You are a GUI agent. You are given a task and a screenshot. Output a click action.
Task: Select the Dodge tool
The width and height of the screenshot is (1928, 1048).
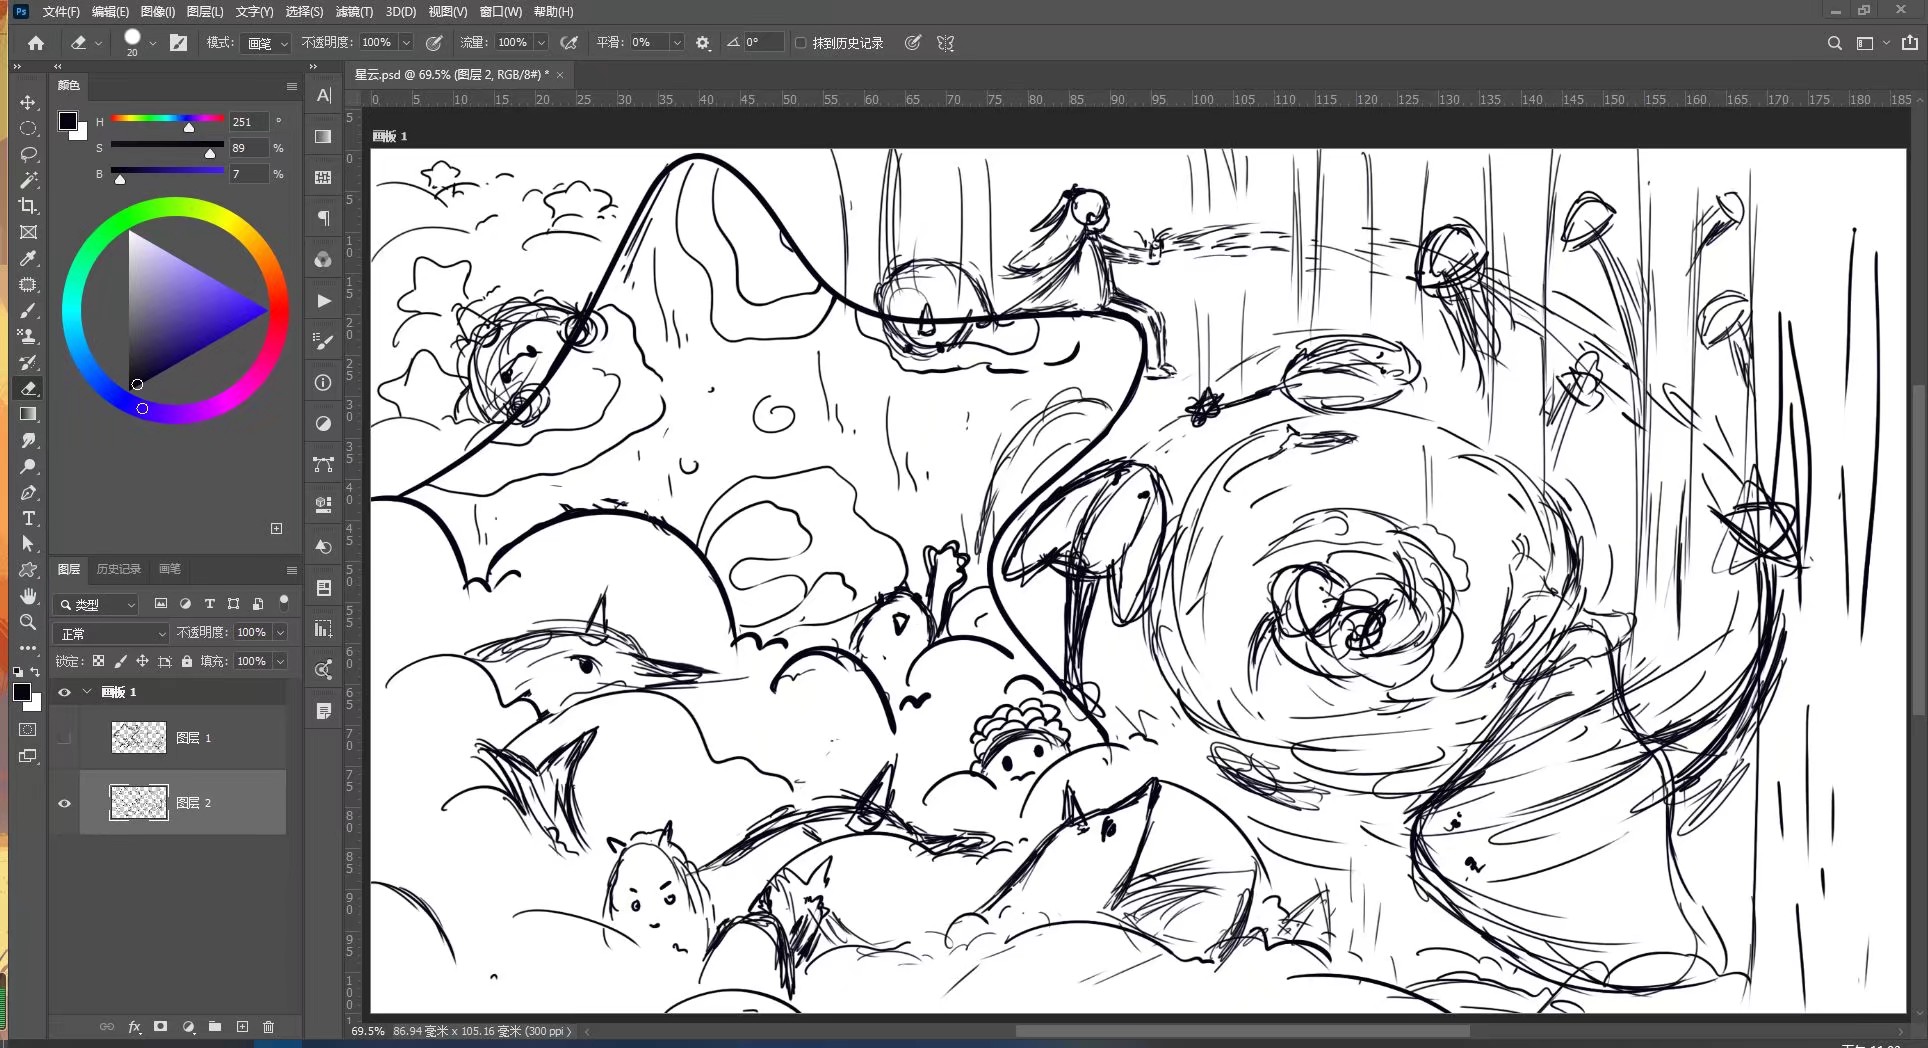(28, 466)
